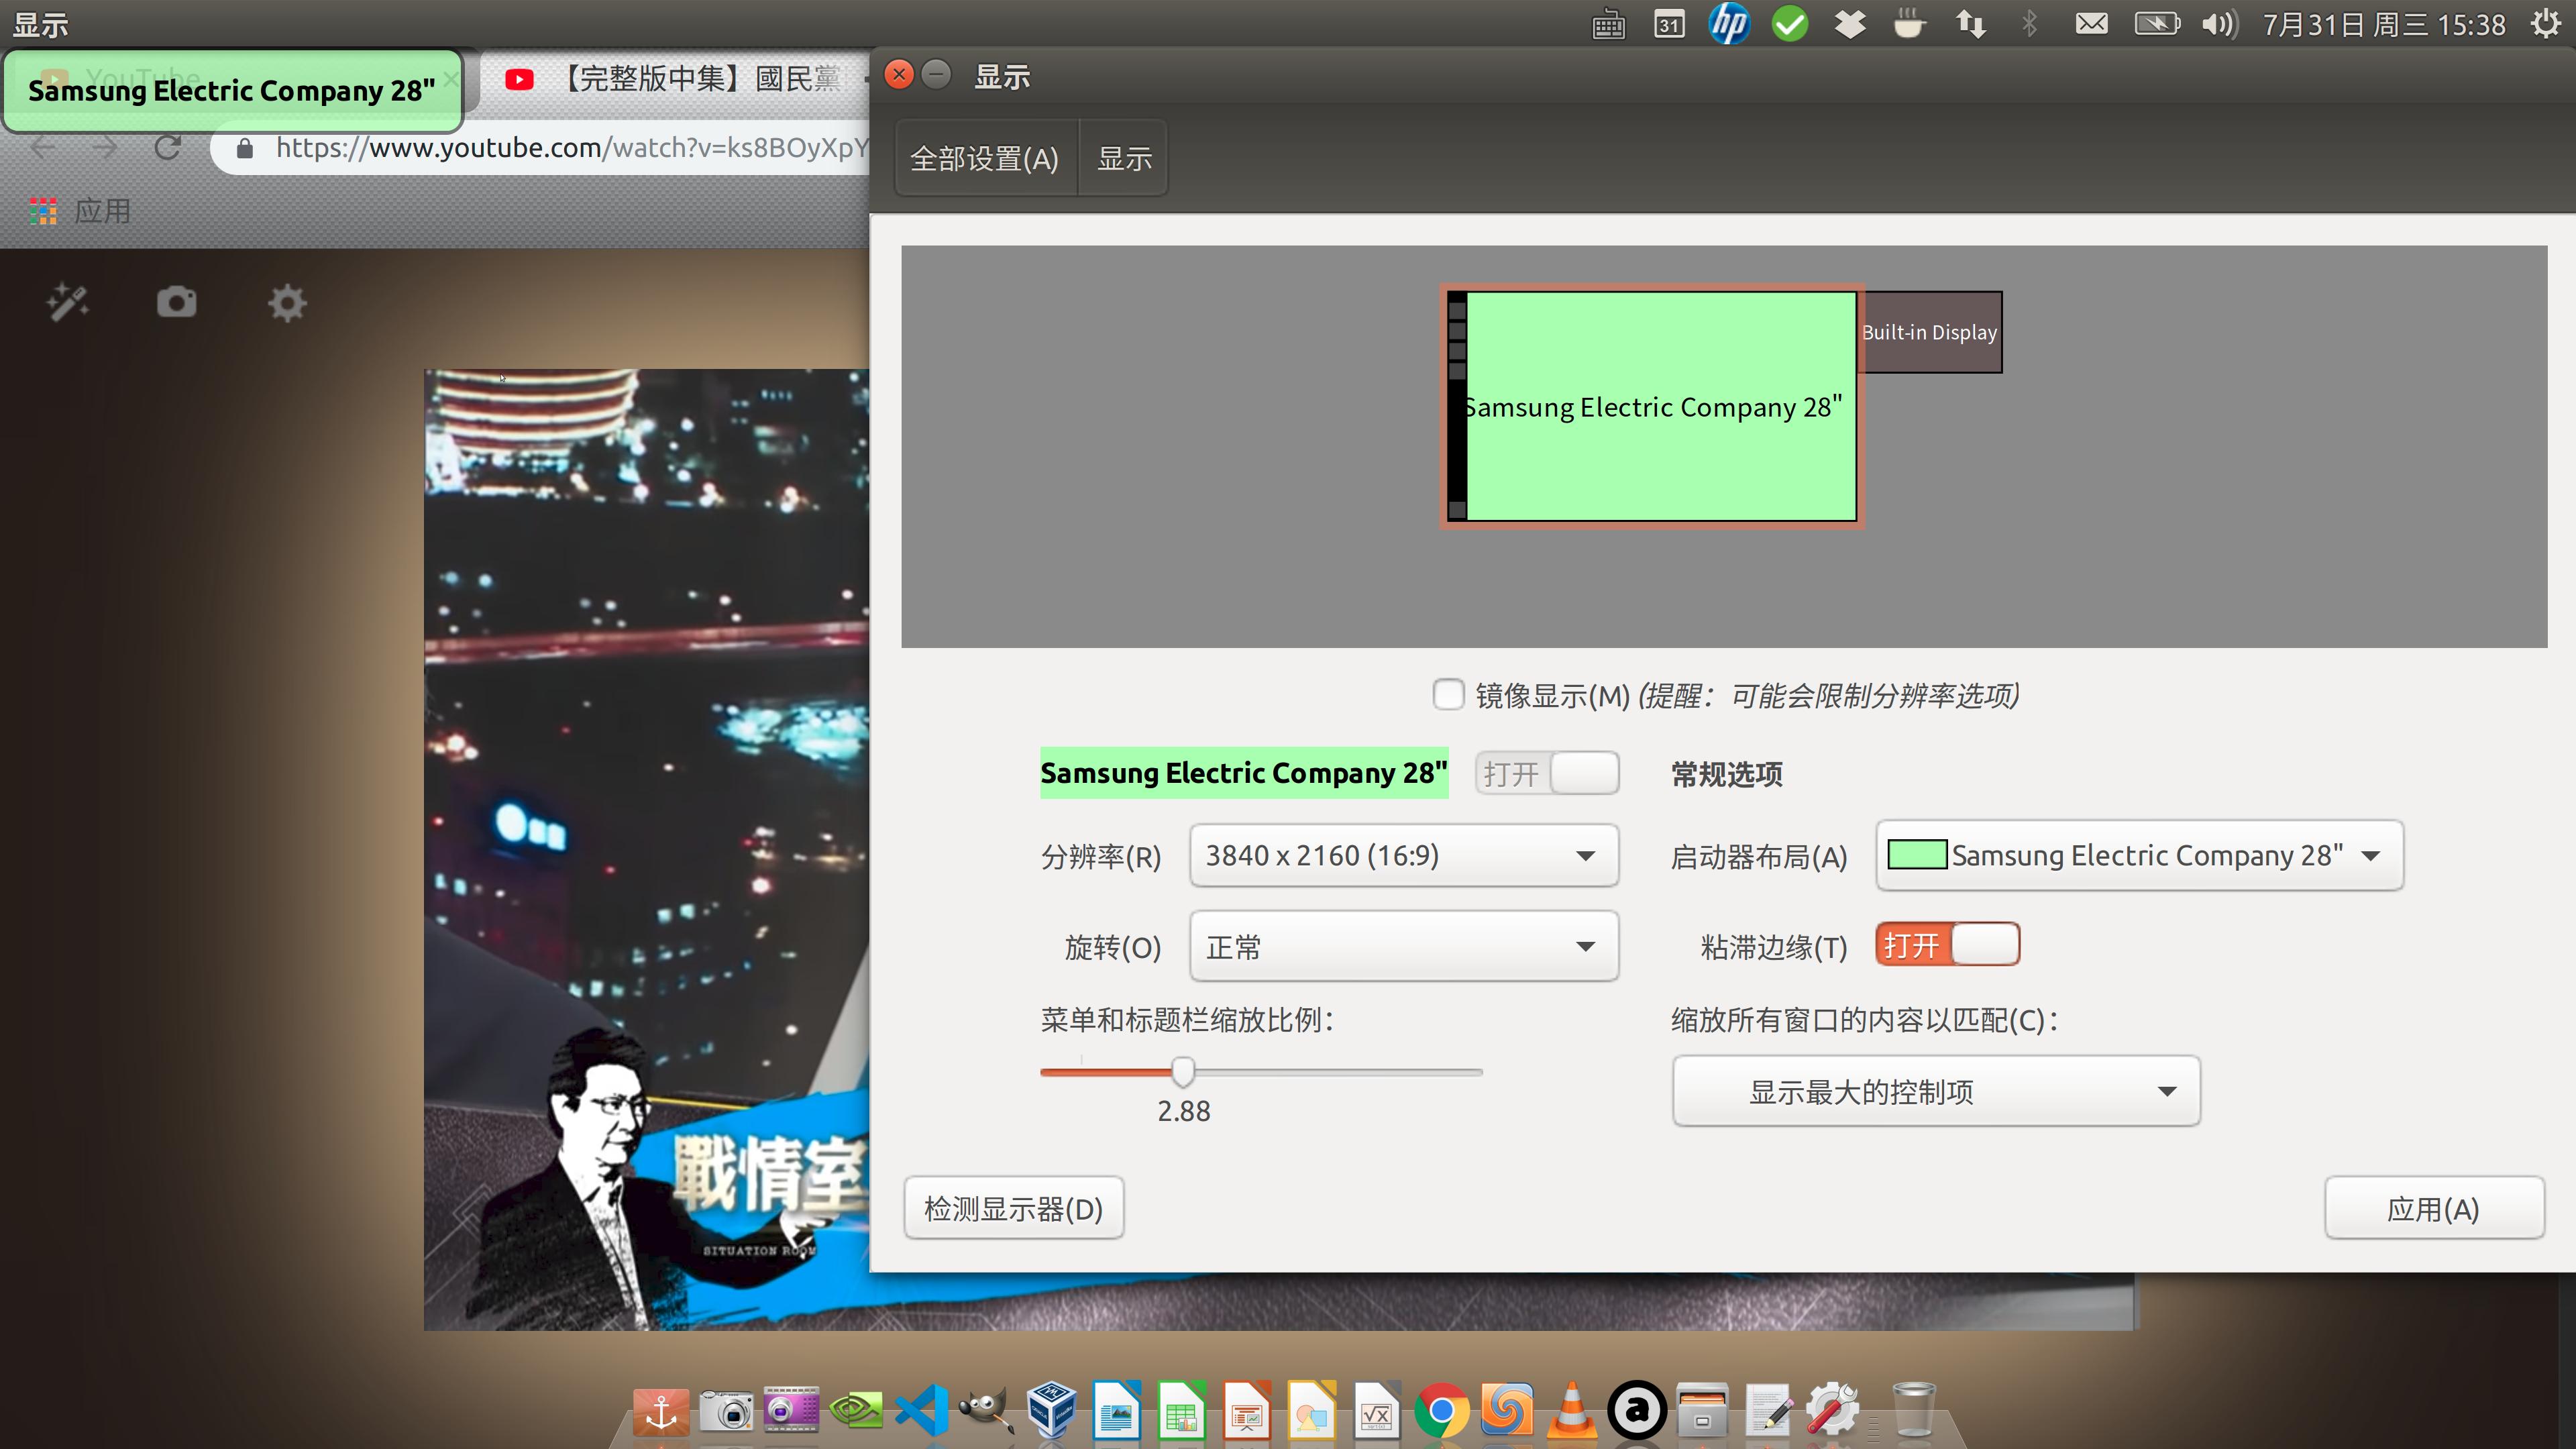Open the file cabinet app in the dock

coord(1703,1411)
